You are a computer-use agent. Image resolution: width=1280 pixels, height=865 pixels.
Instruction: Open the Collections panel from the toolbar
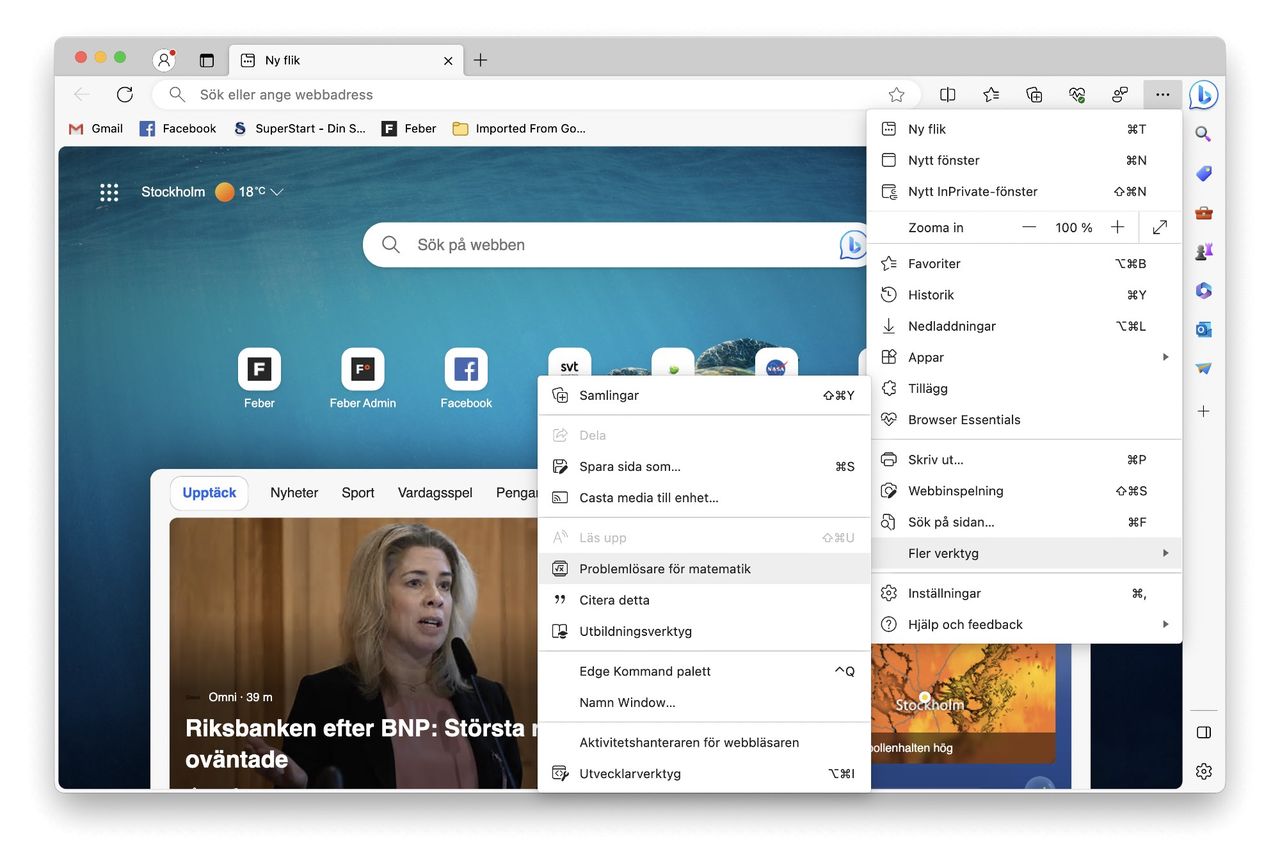click(1034, 94)
